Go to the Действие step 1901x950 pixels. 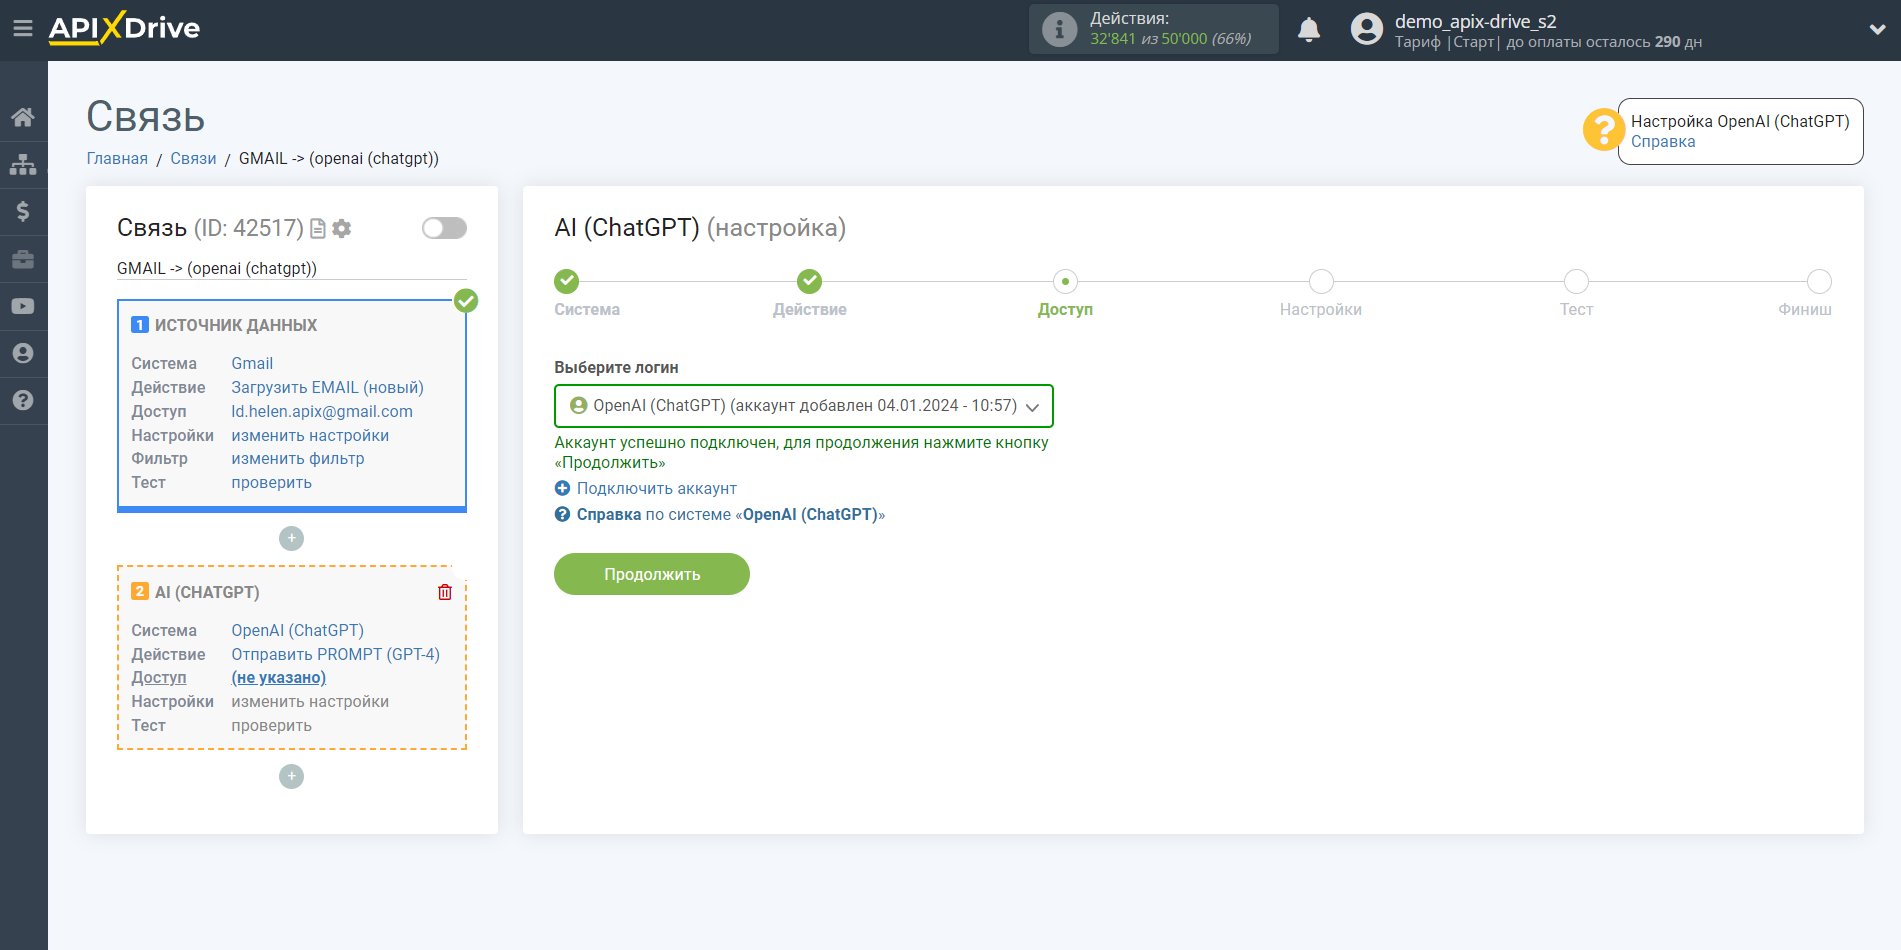(x=809, y=281)
